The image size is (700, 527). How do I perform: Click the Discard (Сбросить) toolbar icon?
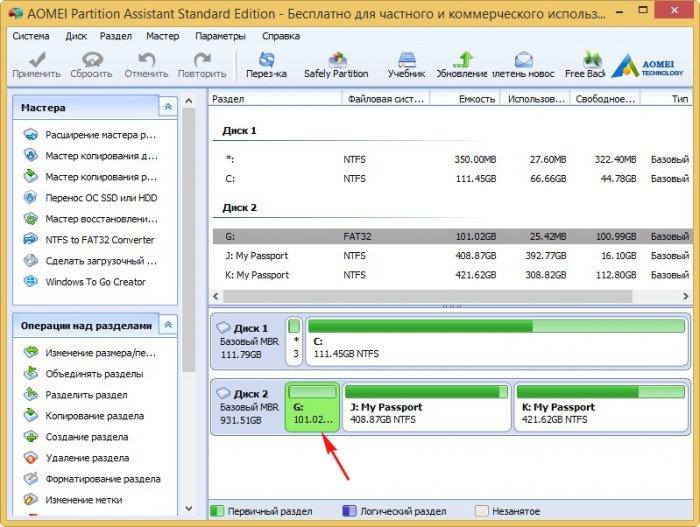[92, 60]
